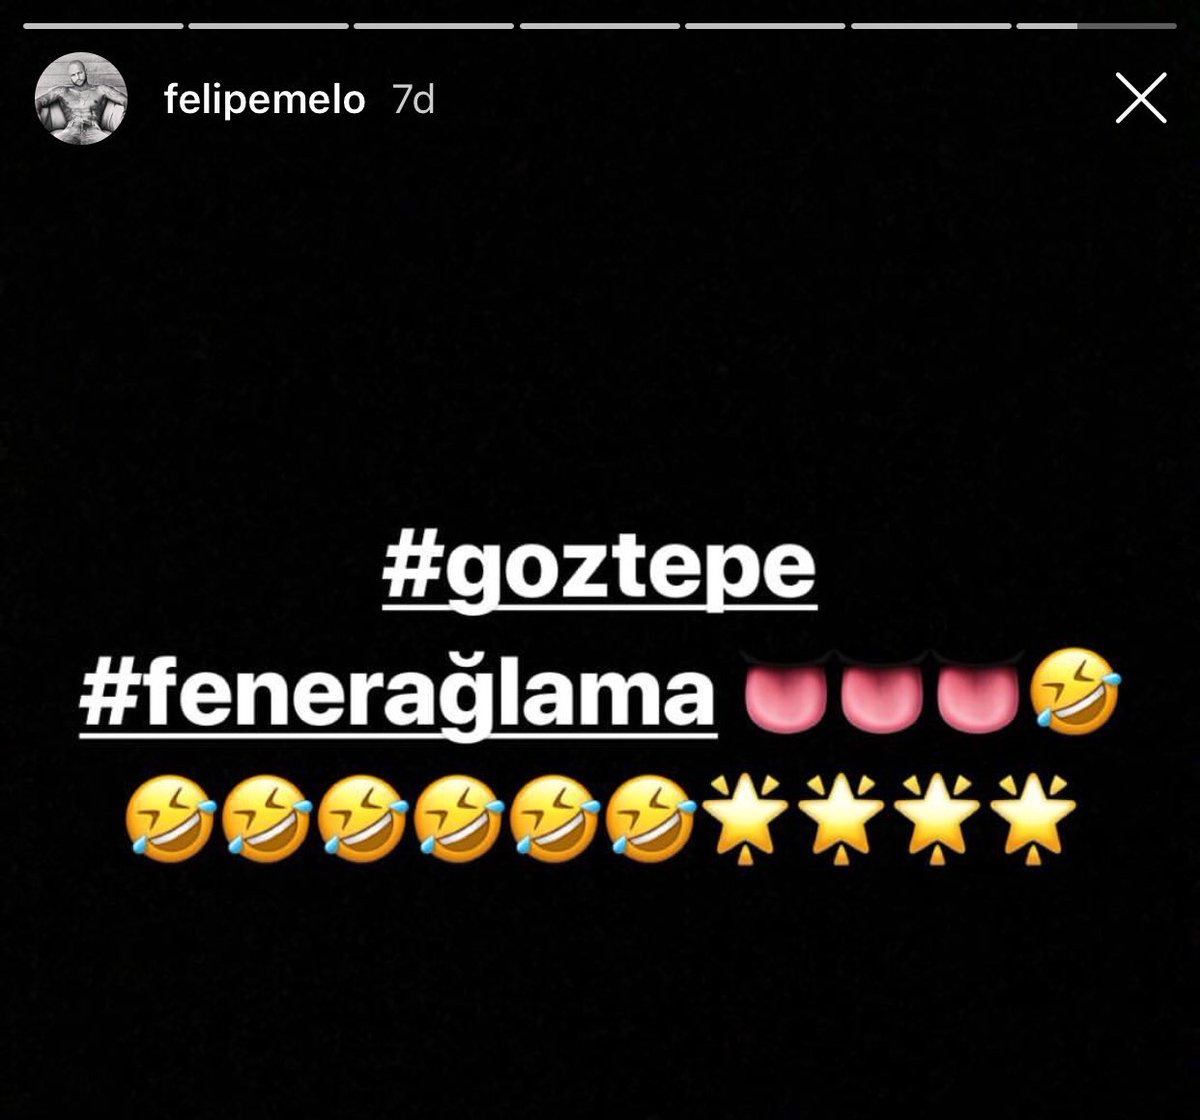Tap the third tongue emoji
Image resolution: width=1200 pixels, height=1120 pixels.
tap(977, 691)
